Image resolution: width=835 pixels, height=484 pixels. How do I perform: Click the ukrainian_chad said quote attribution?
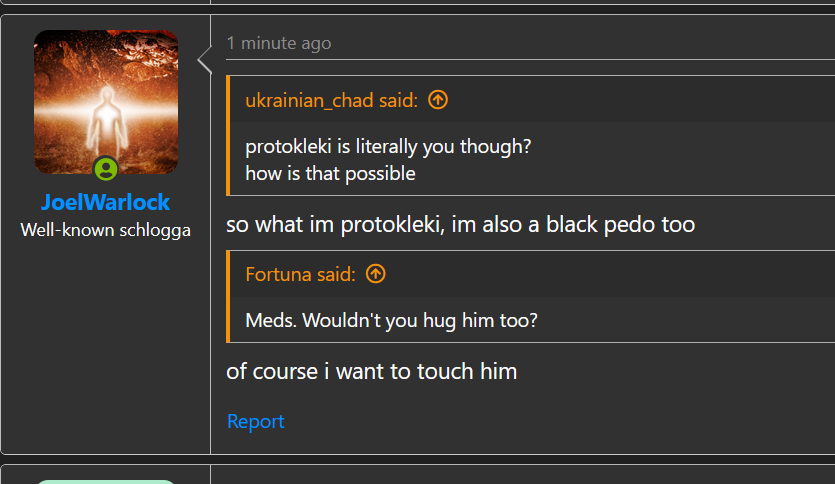[331, 100]
